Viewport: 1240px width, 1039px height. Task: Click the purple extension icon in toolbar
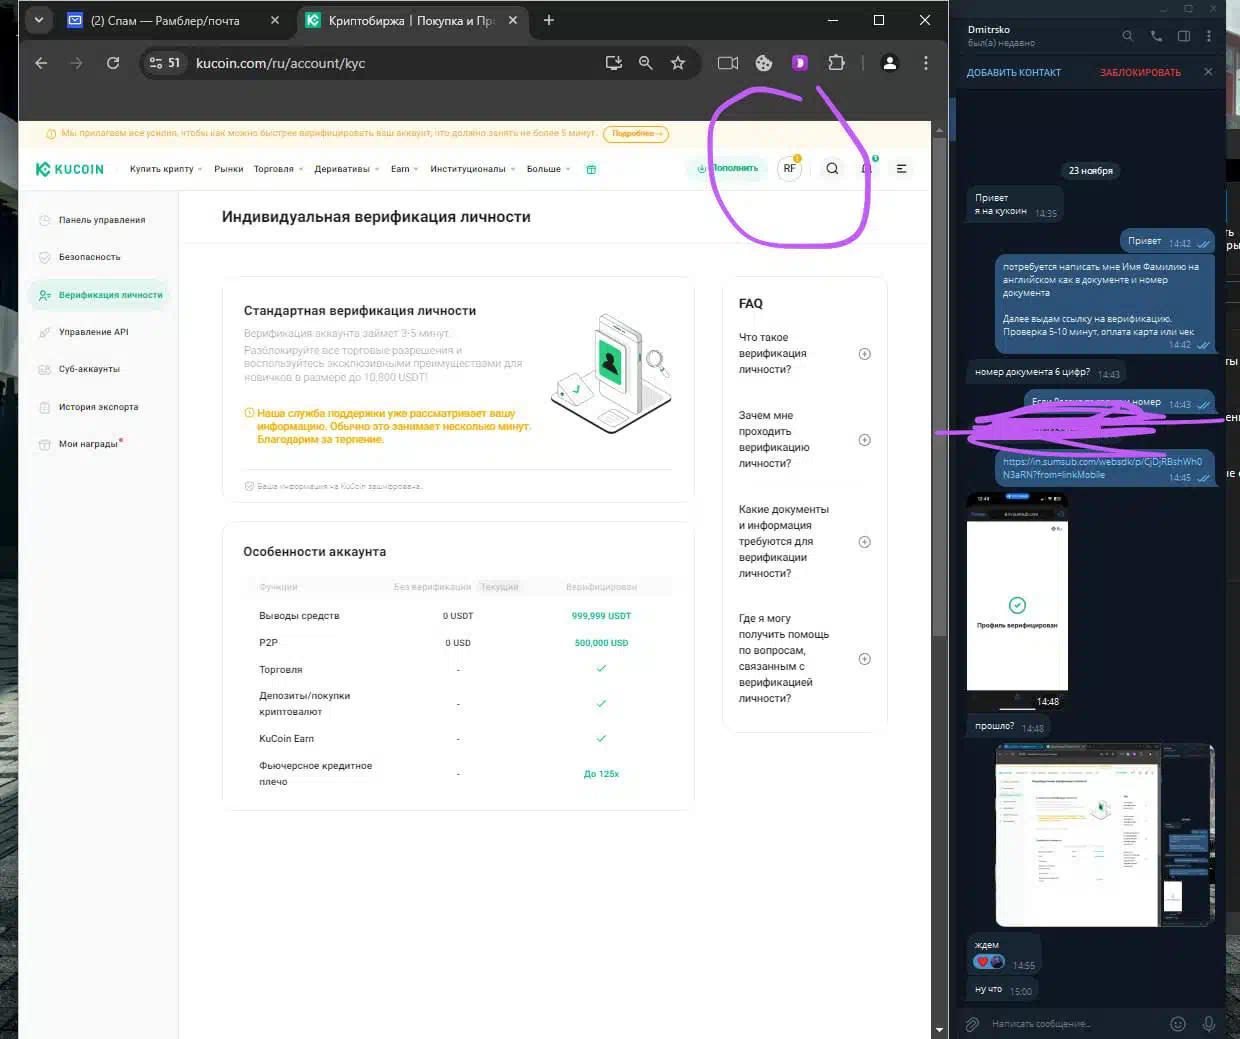tap(800, 63)
